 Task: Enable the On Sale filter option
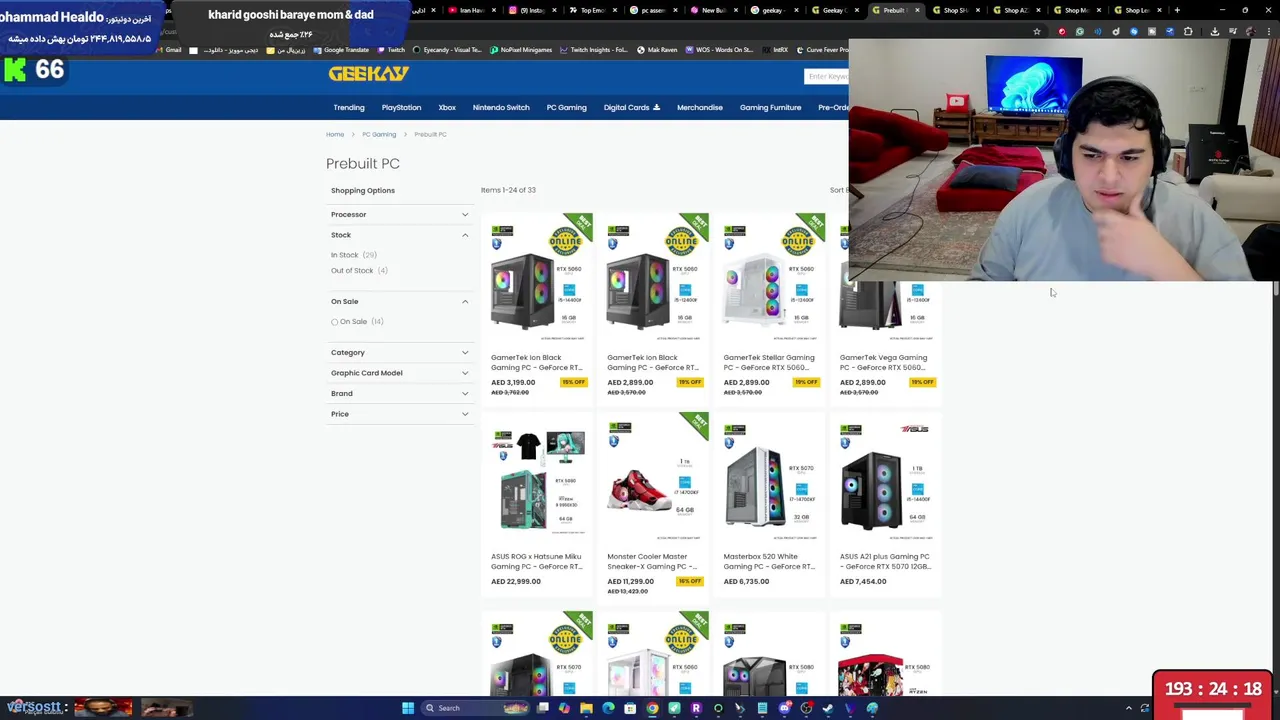pos(334,322)
